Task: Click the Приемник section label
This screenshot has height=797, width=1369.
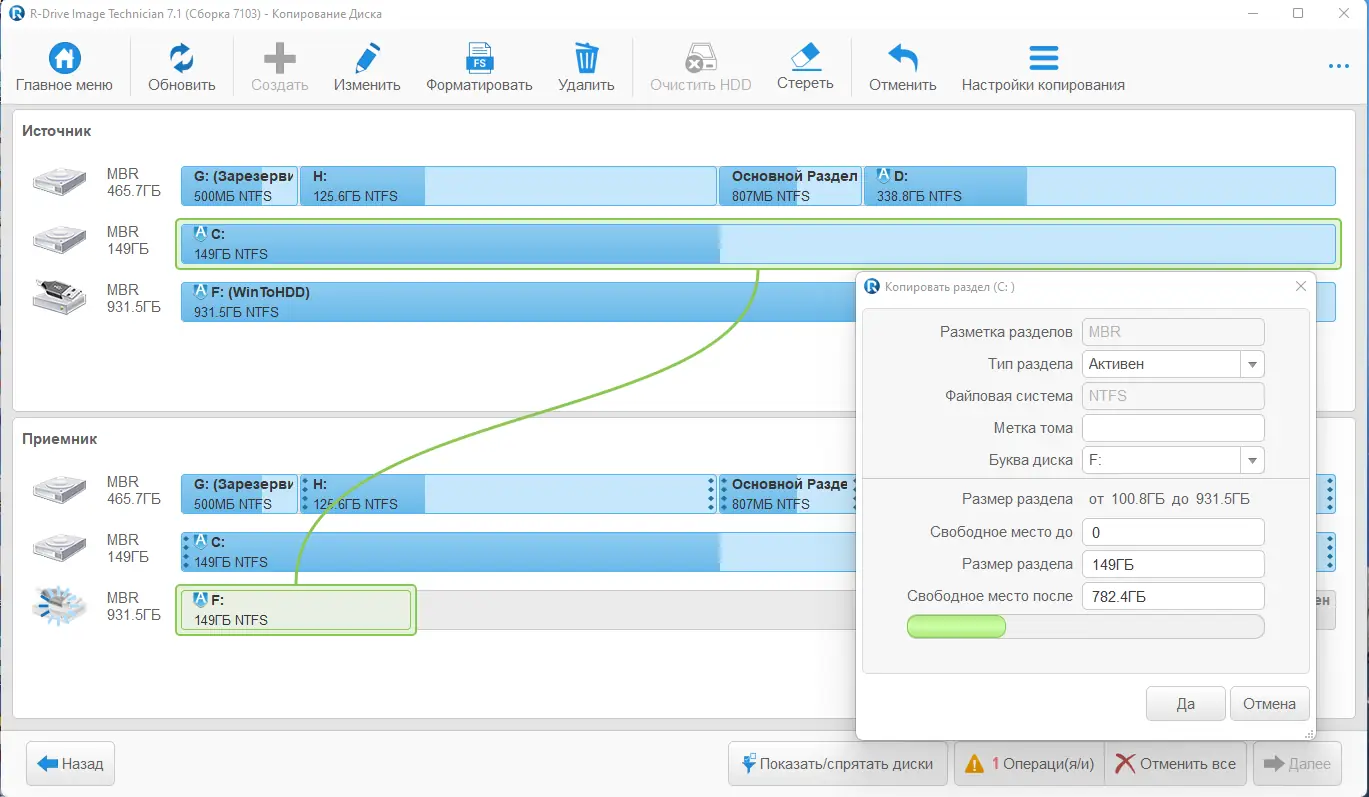Action: click(x=60, y=439)
